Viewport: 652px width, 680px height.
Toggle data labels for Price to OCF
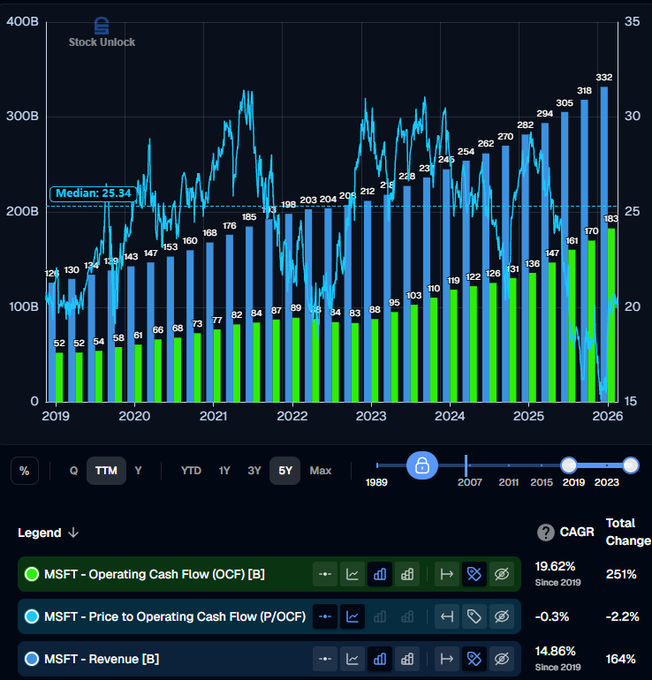click(474, 616)
